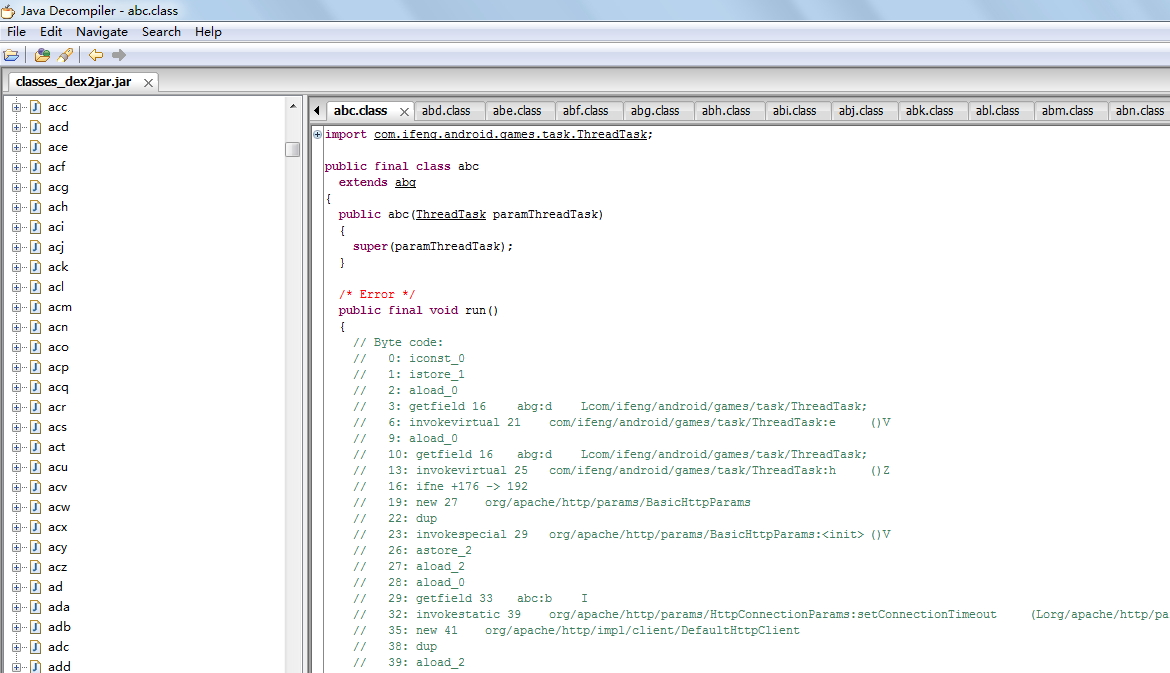Switch to the abk.class tab
The image size is (1170, 673).
click(x=929, y=111)
